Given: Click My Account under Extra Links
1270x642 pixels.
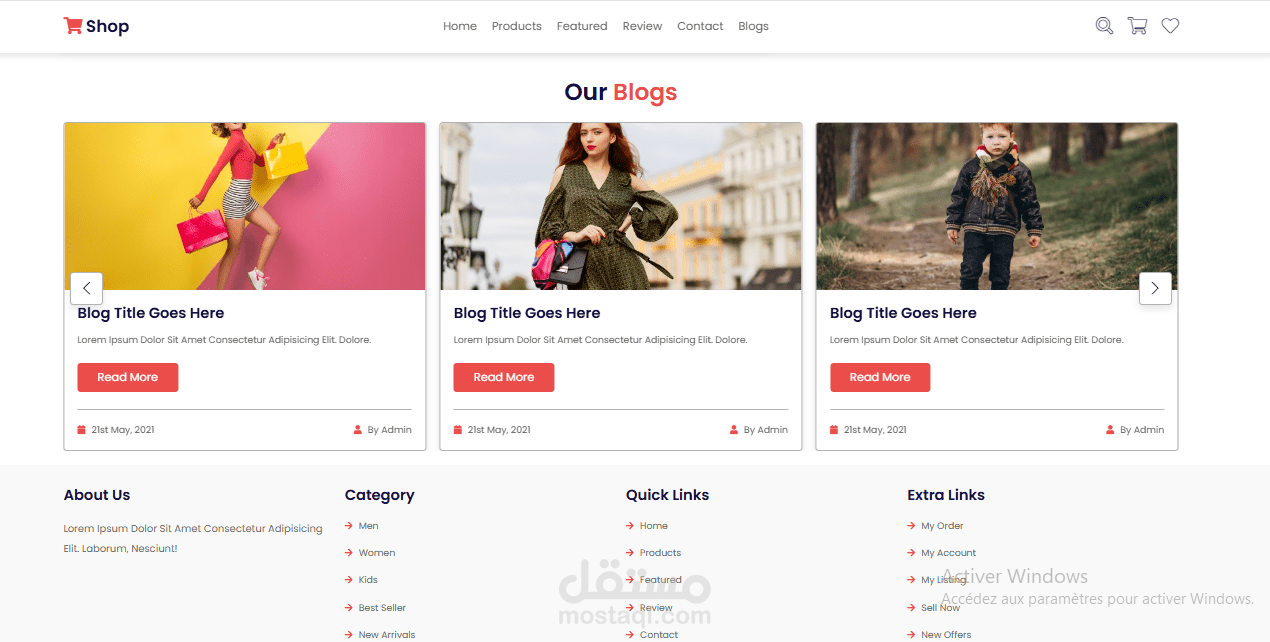Looking at the screenshot, I should point(942,553).
